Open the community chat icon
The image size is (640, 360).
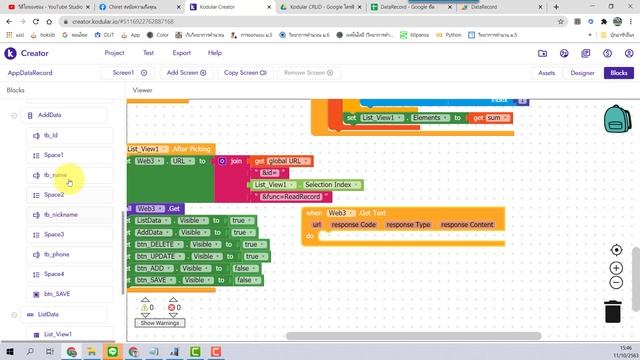564,53
